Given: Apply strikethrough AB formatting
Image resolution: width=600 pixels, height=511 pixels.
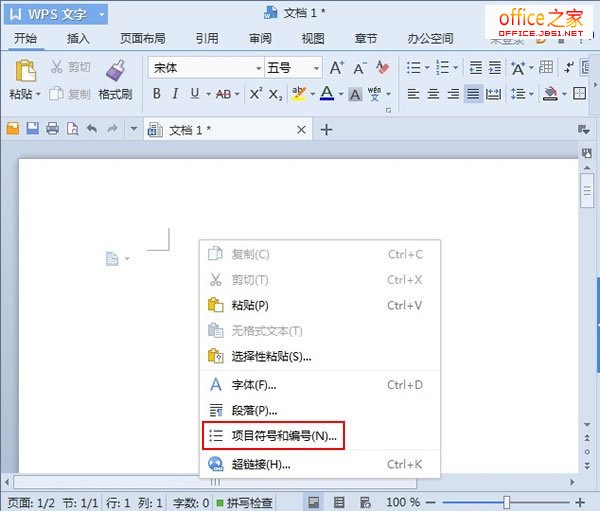Looking at the screenshot, I should [x=223, y=94].
